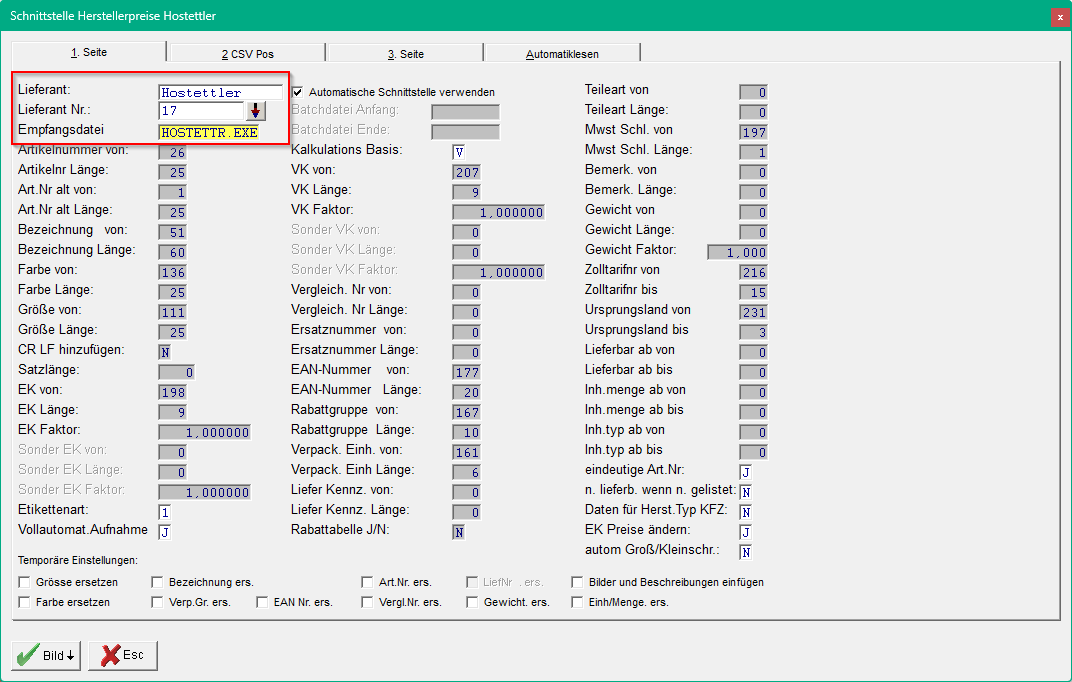
Task: Close the Schnittstelle Herstellerpreise window
Action: pos(1059,17)
